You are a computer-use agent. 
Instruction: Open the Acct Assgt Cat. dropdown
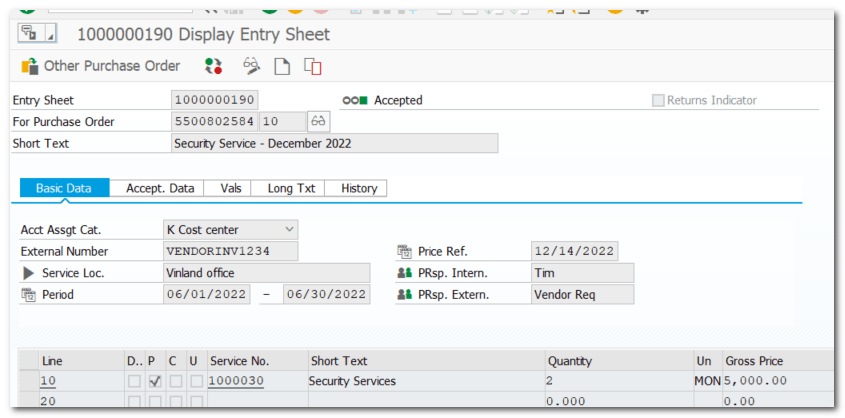pyautogui.click(x=290, y=230)
